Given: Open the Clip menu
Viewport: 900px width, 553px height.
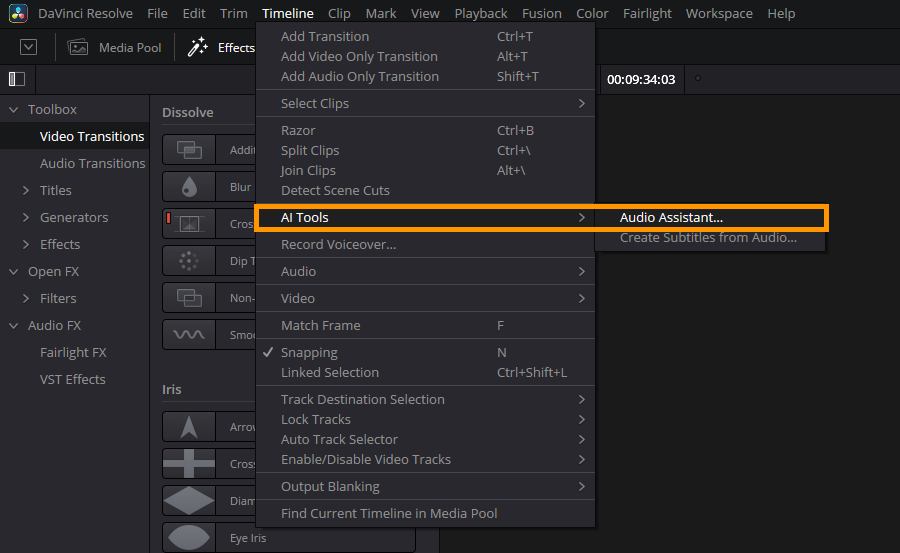Looking at the screenshot, I should point(339,13).
